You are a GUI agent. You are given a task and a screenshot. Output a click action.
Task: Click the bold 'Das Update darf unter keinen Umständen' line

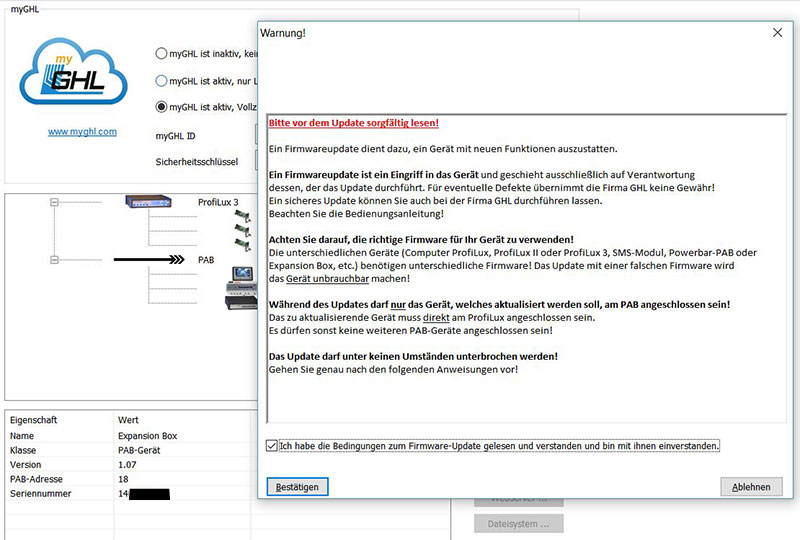(413, 356)
